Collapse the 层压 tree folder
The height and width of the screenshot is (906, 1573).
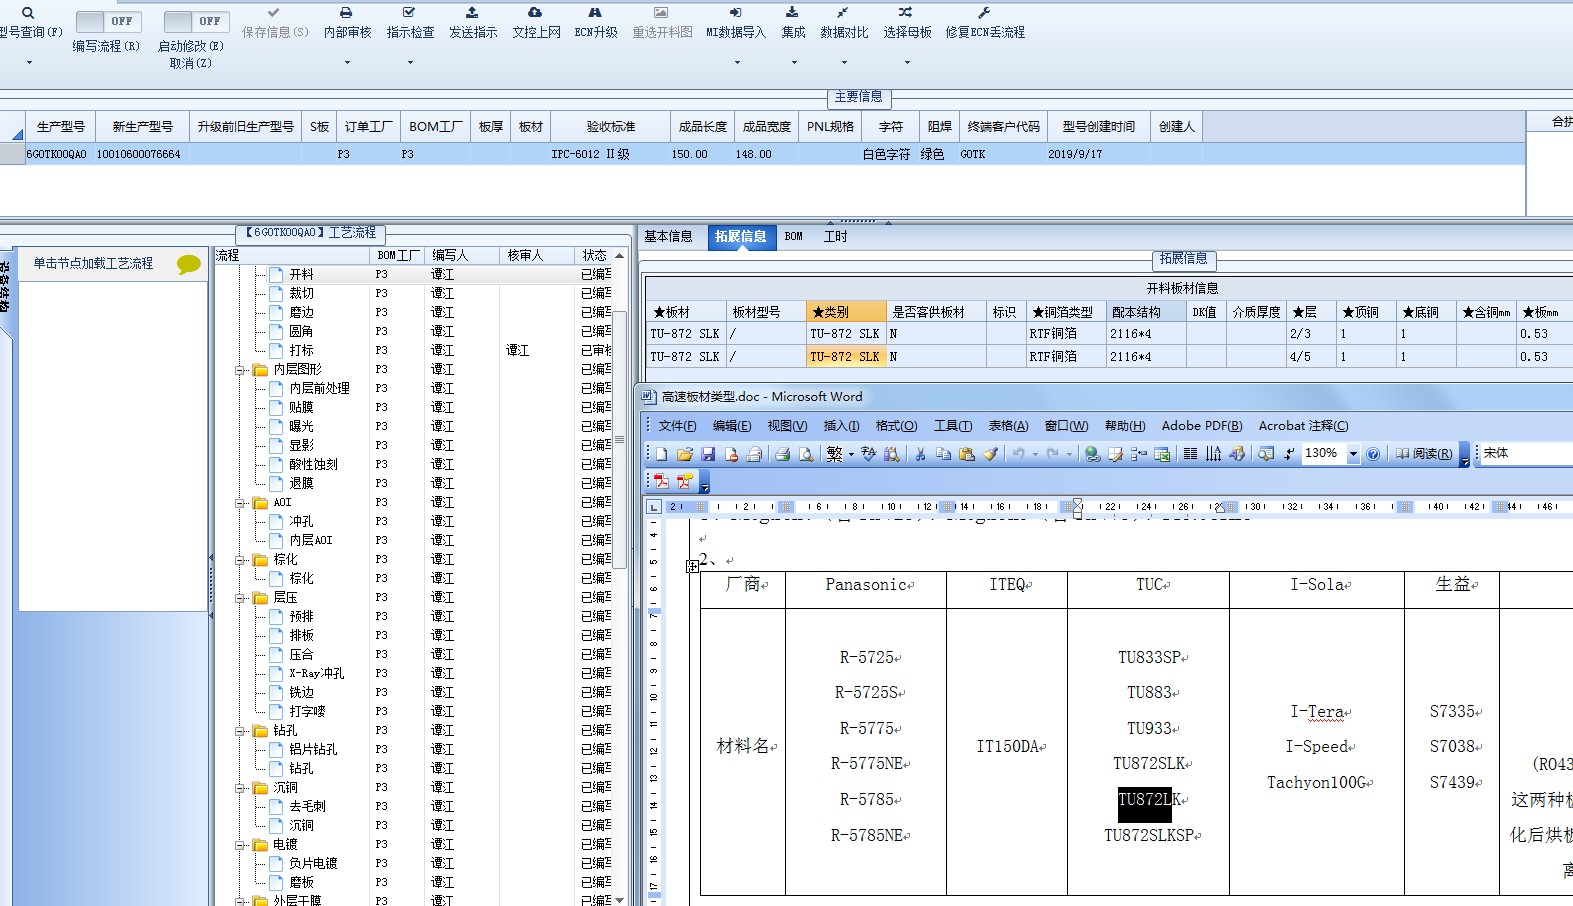coord(240,598)
